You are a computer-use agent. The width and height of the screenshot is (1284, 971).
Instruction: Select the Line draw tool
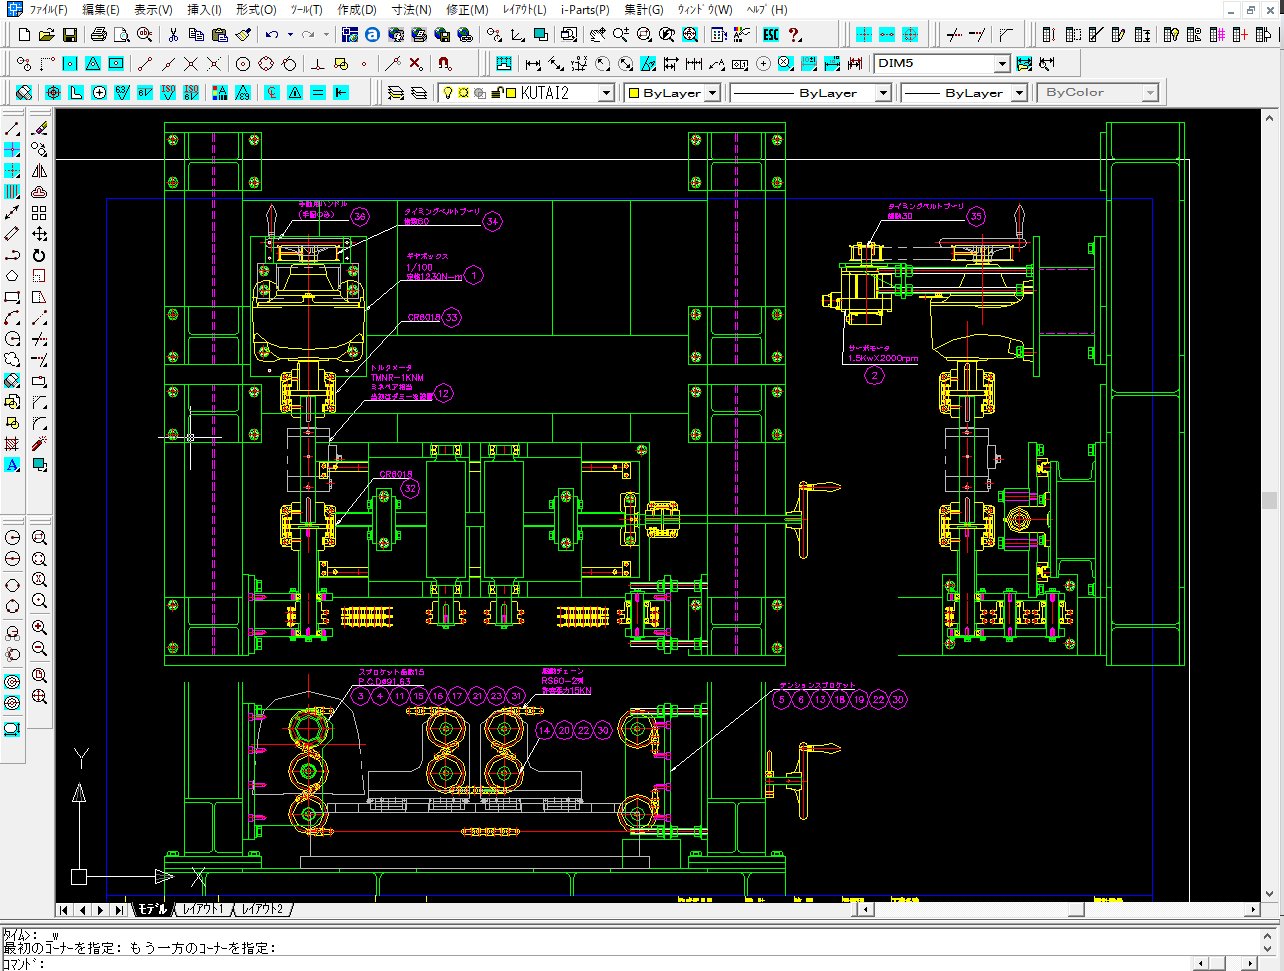point(12,129)
